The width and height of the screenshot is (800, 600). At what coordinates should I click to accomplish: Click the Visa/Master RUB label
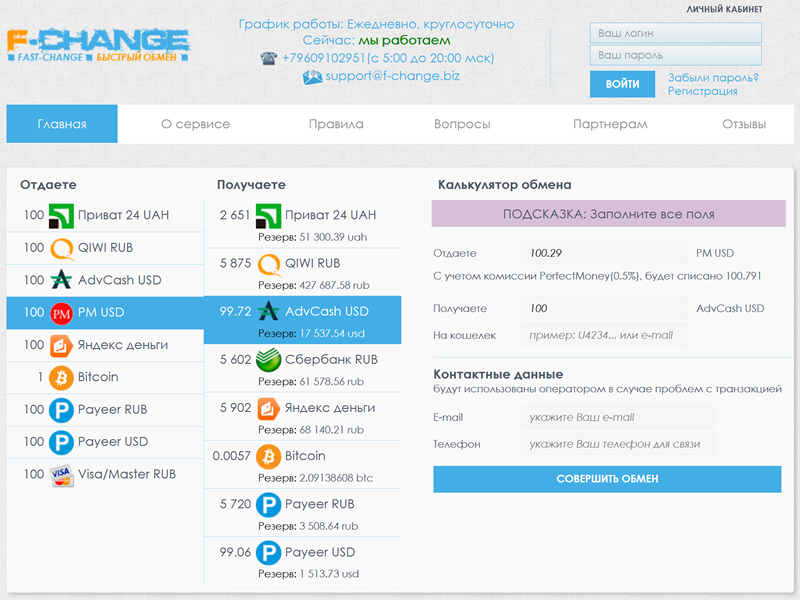pos(127,474)
